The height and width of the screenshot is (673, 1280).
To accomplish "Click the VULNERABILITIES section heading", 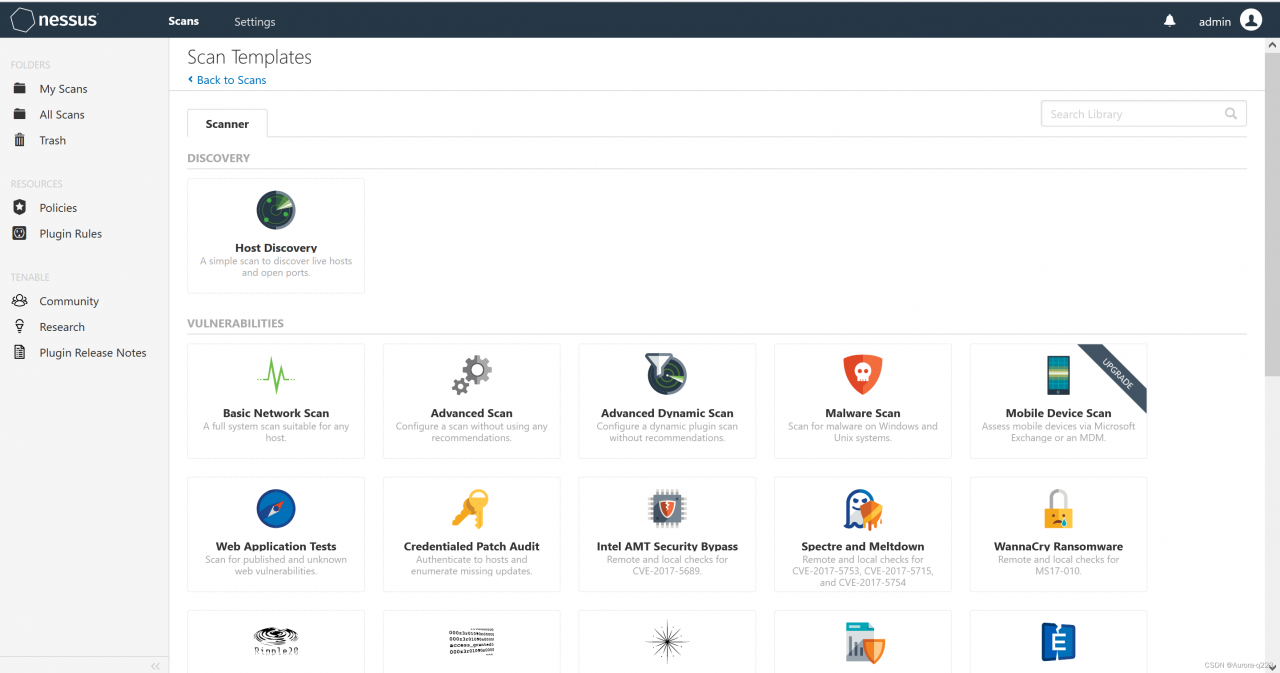I will (x=236, y=323).
